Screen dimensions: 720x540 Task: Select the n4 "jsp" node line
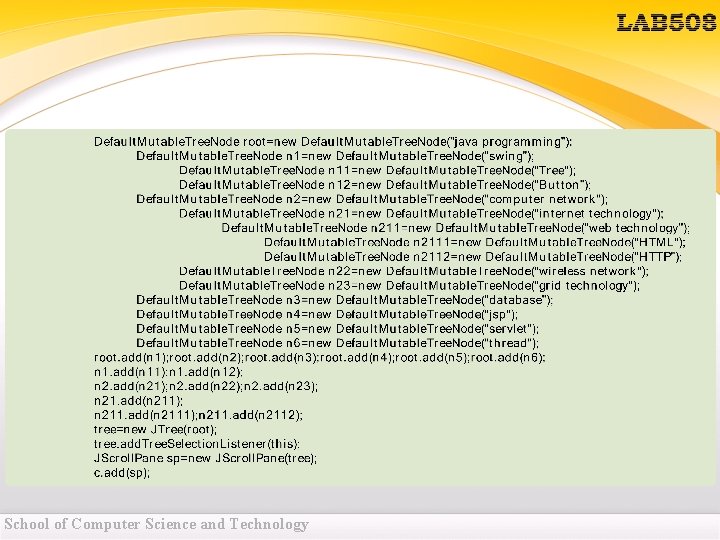[327, 314]
